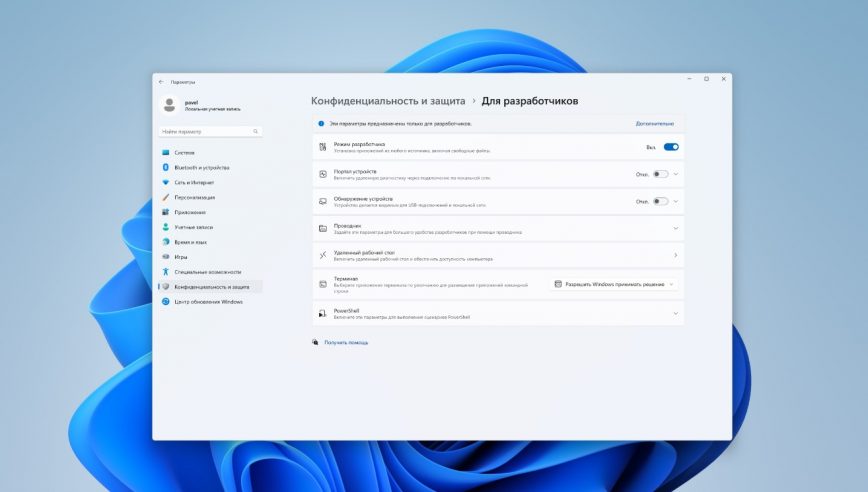The width and height of the screenshot is (868, 492).
Task: Open Удаленный рабочий стол arrow
Action: [x=675, y=255]
